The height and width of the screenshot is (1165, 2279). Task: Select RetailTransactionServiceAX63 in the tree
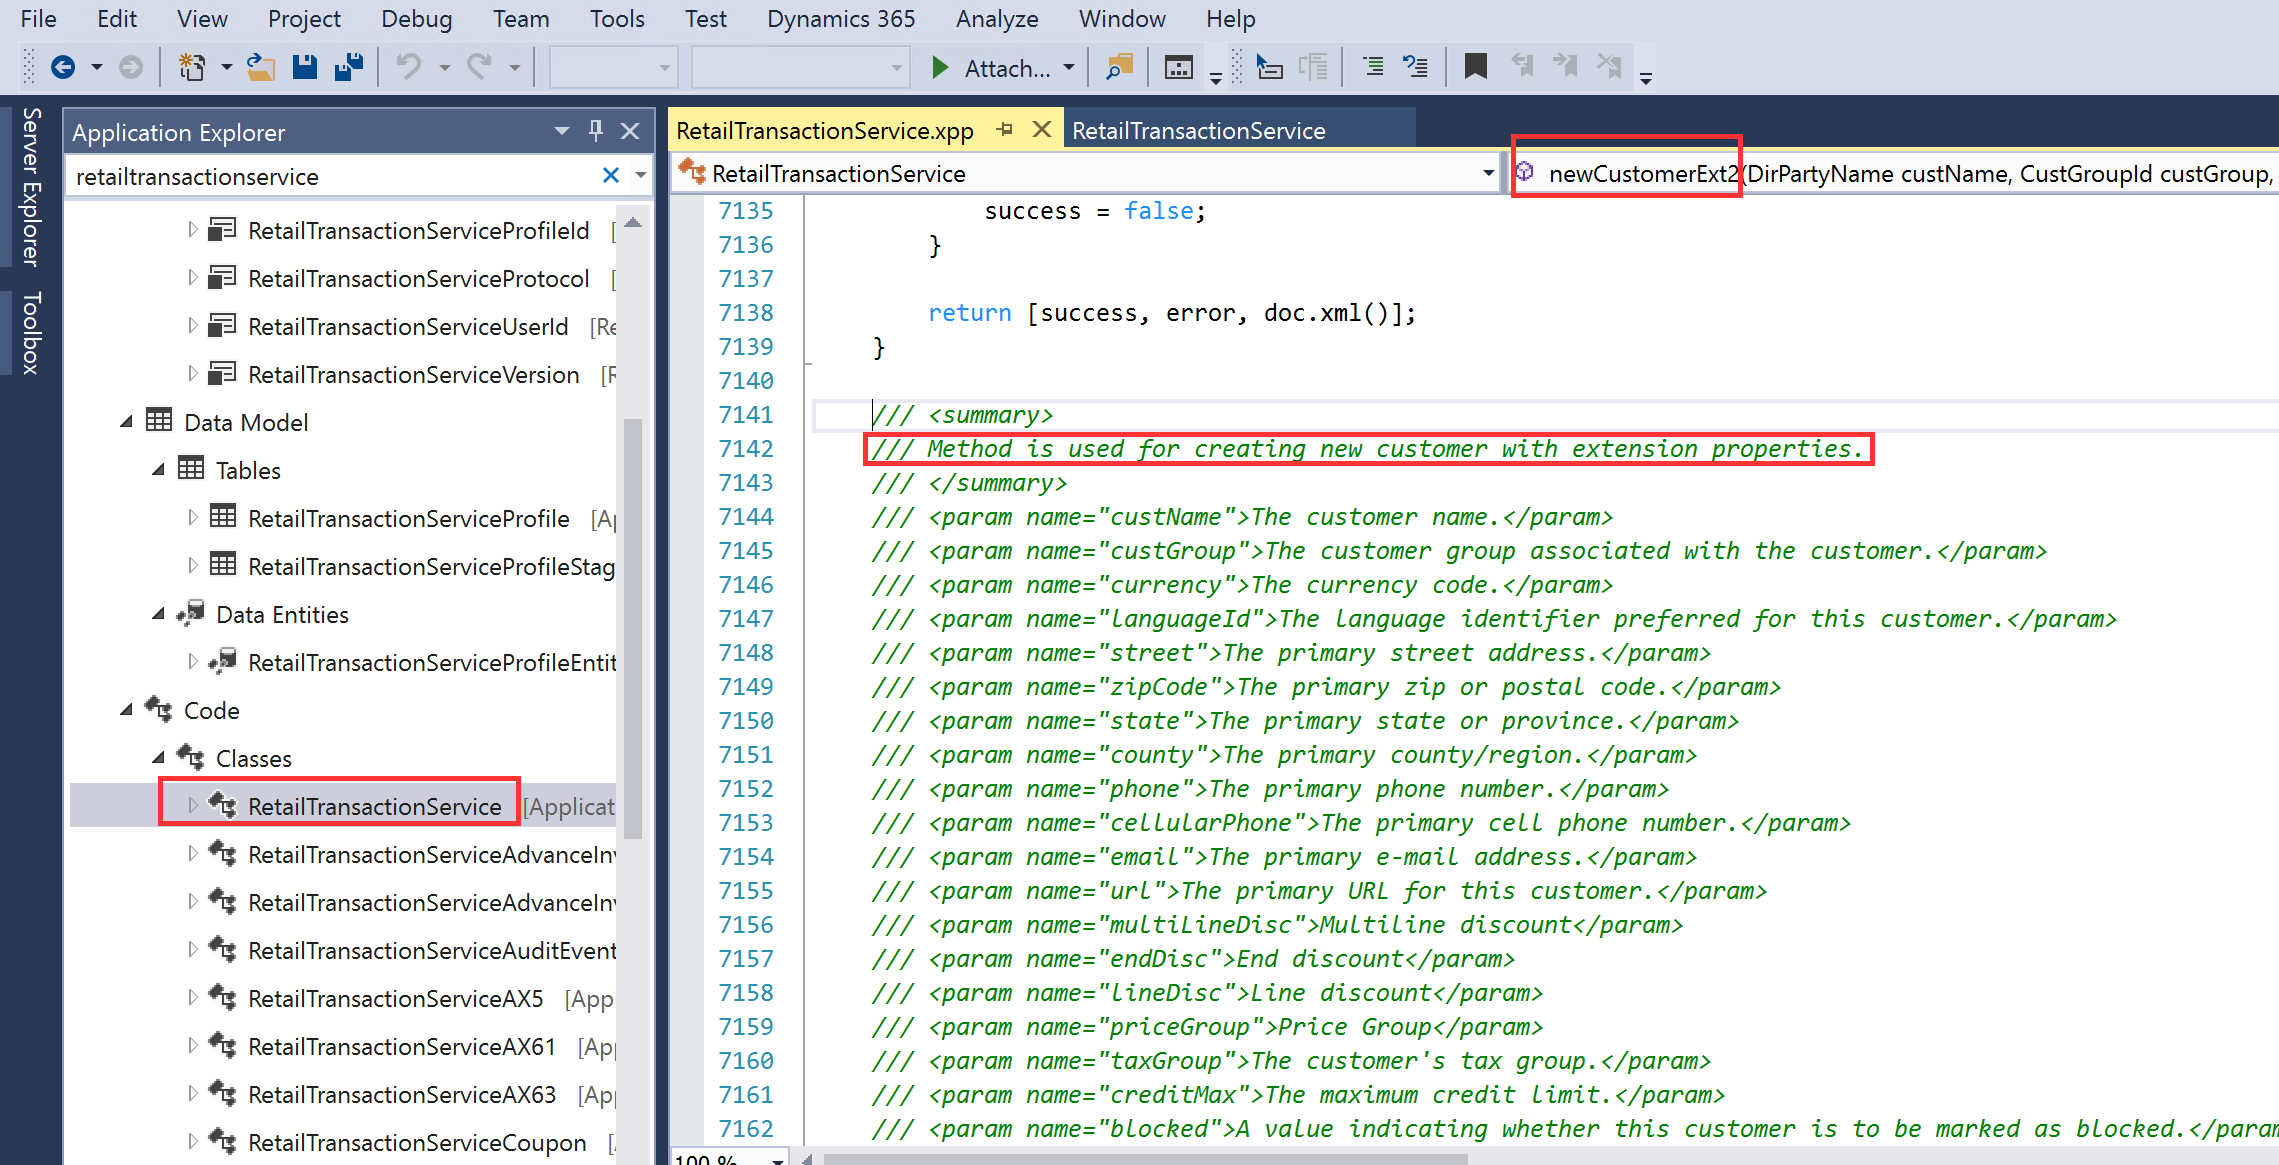(402, 1094)
